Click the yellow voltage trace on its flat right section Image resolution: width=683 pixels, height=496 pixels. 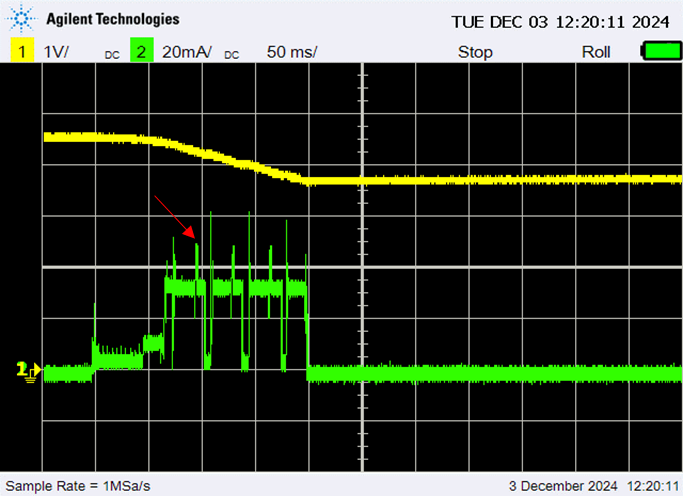pyautogui.click(x=500, y=180)
